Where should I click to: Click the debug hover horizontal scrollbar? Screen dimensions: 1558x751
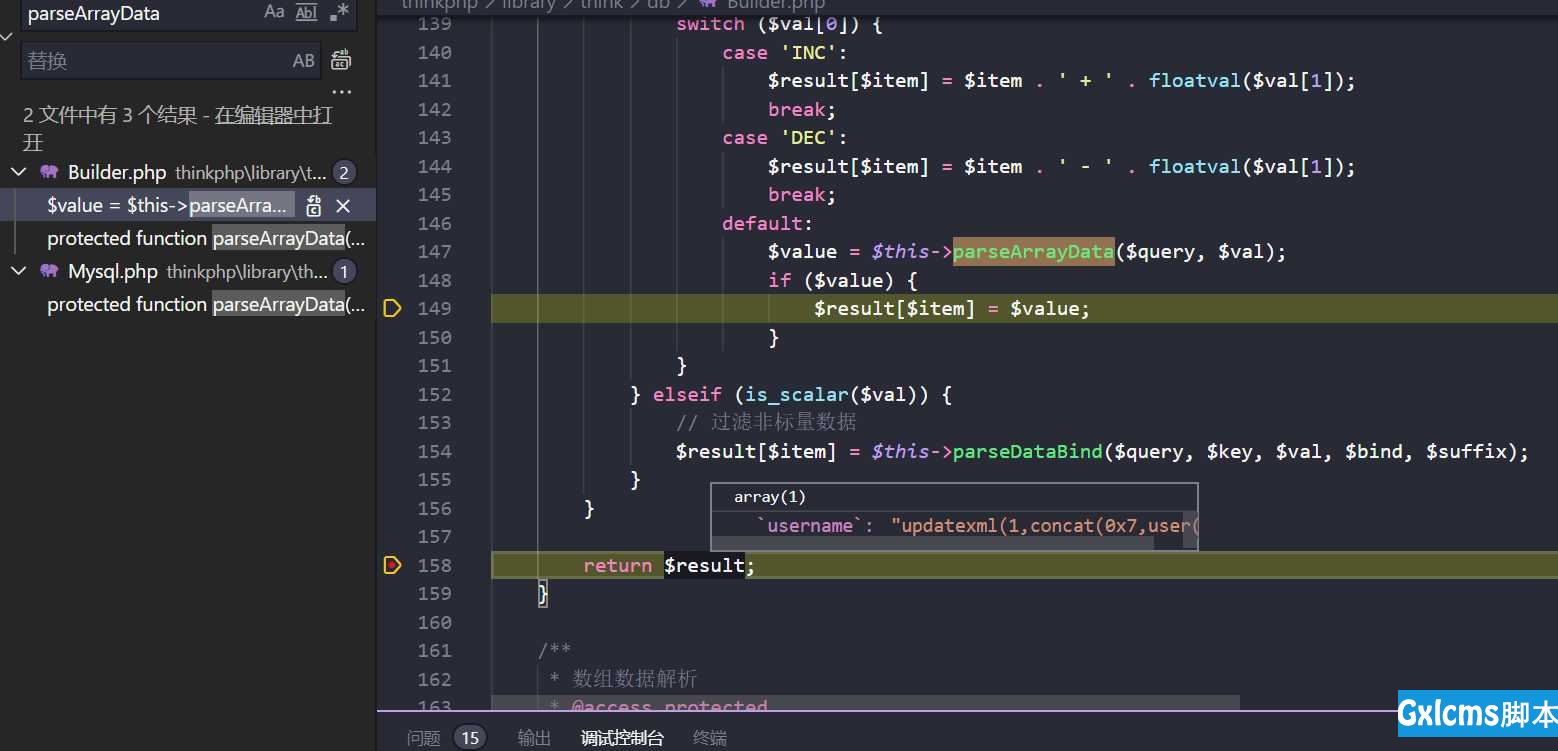tap(933, 543)
